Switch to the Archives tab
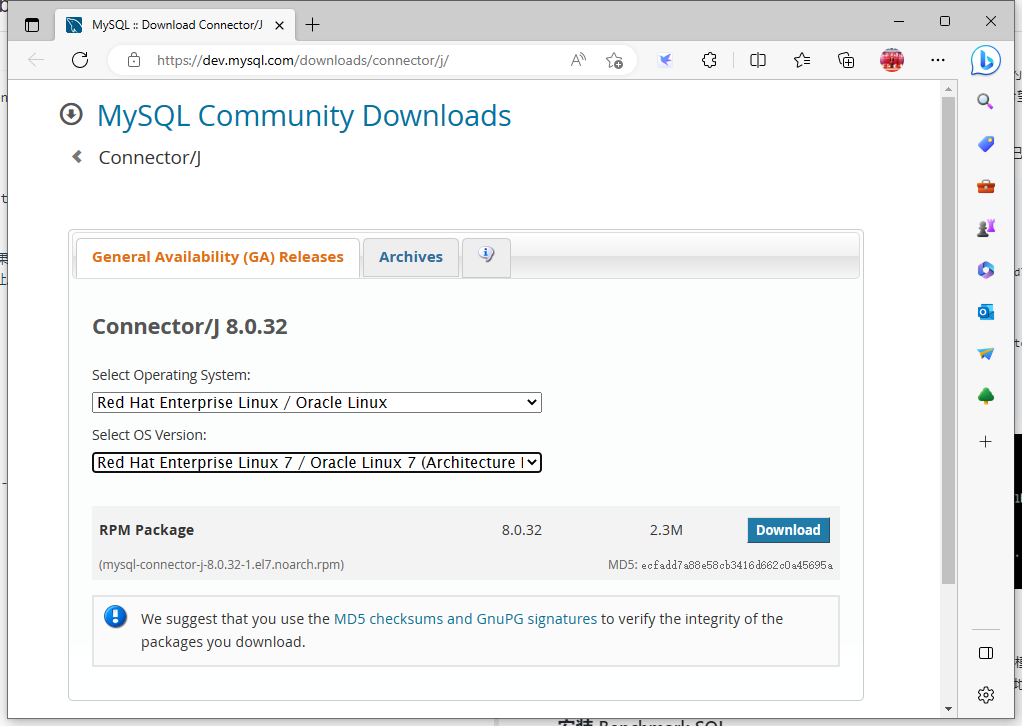 (411, 257)
